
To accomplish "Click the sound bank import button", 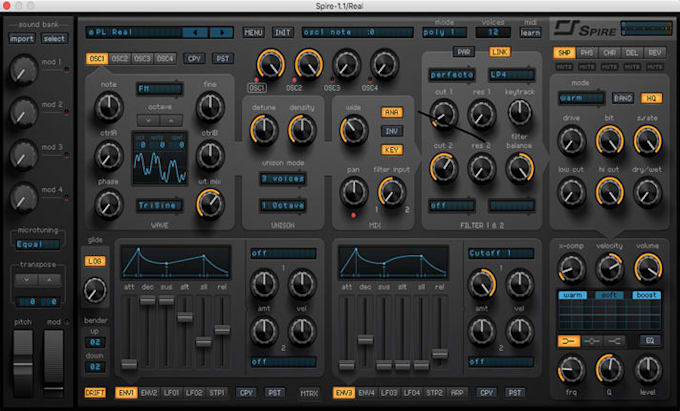I will (x=22, y=39).
